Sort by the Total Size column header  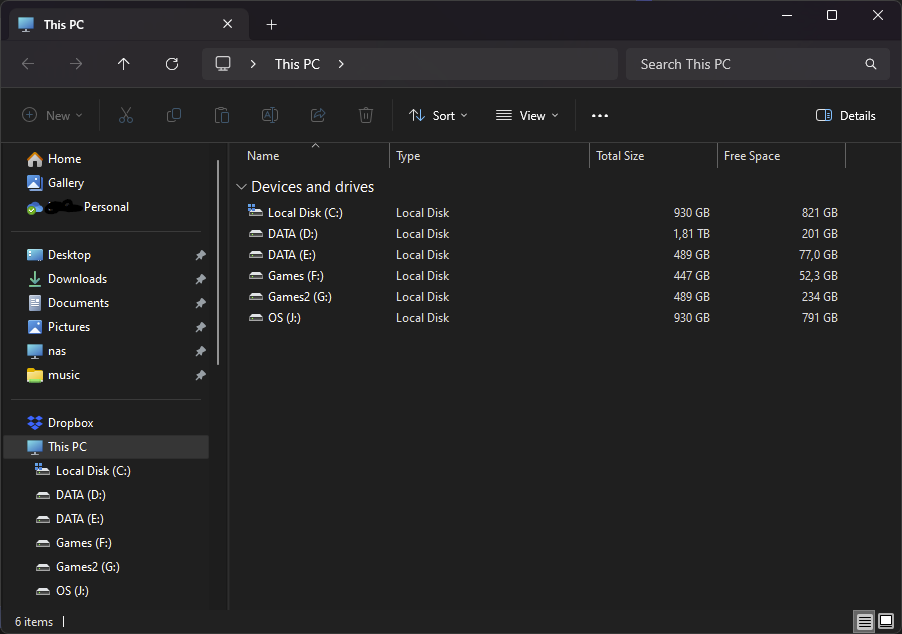pos(653,156)
